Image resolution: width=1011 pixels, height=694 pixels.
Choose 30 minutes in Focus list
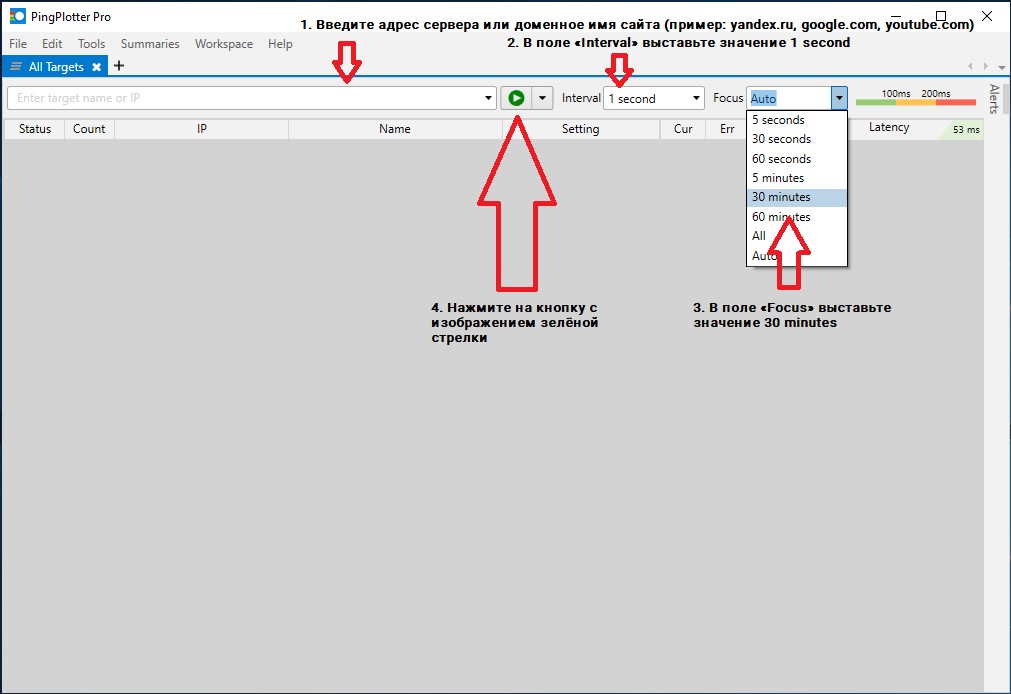(x=797, y=197)
